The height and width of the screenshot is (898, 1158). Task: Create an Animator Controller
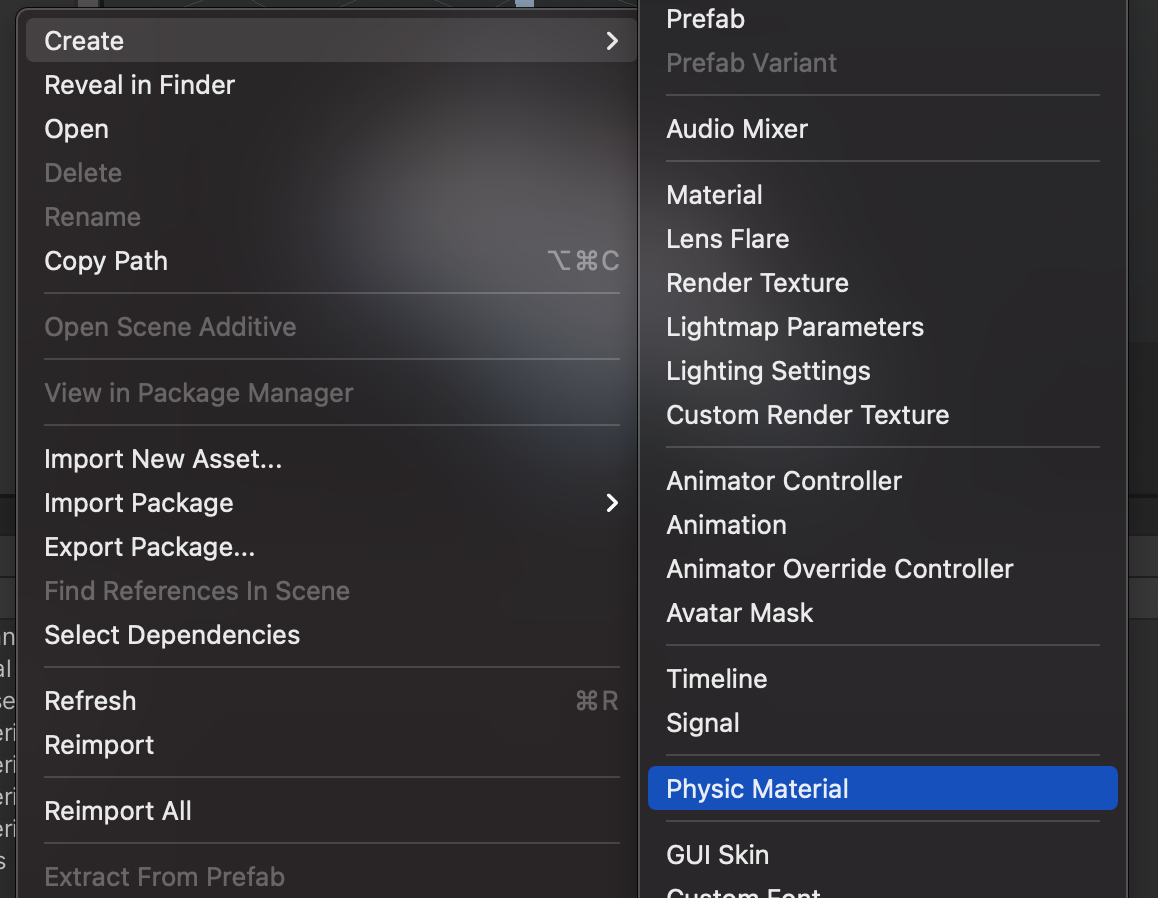(x=784, y=481)
